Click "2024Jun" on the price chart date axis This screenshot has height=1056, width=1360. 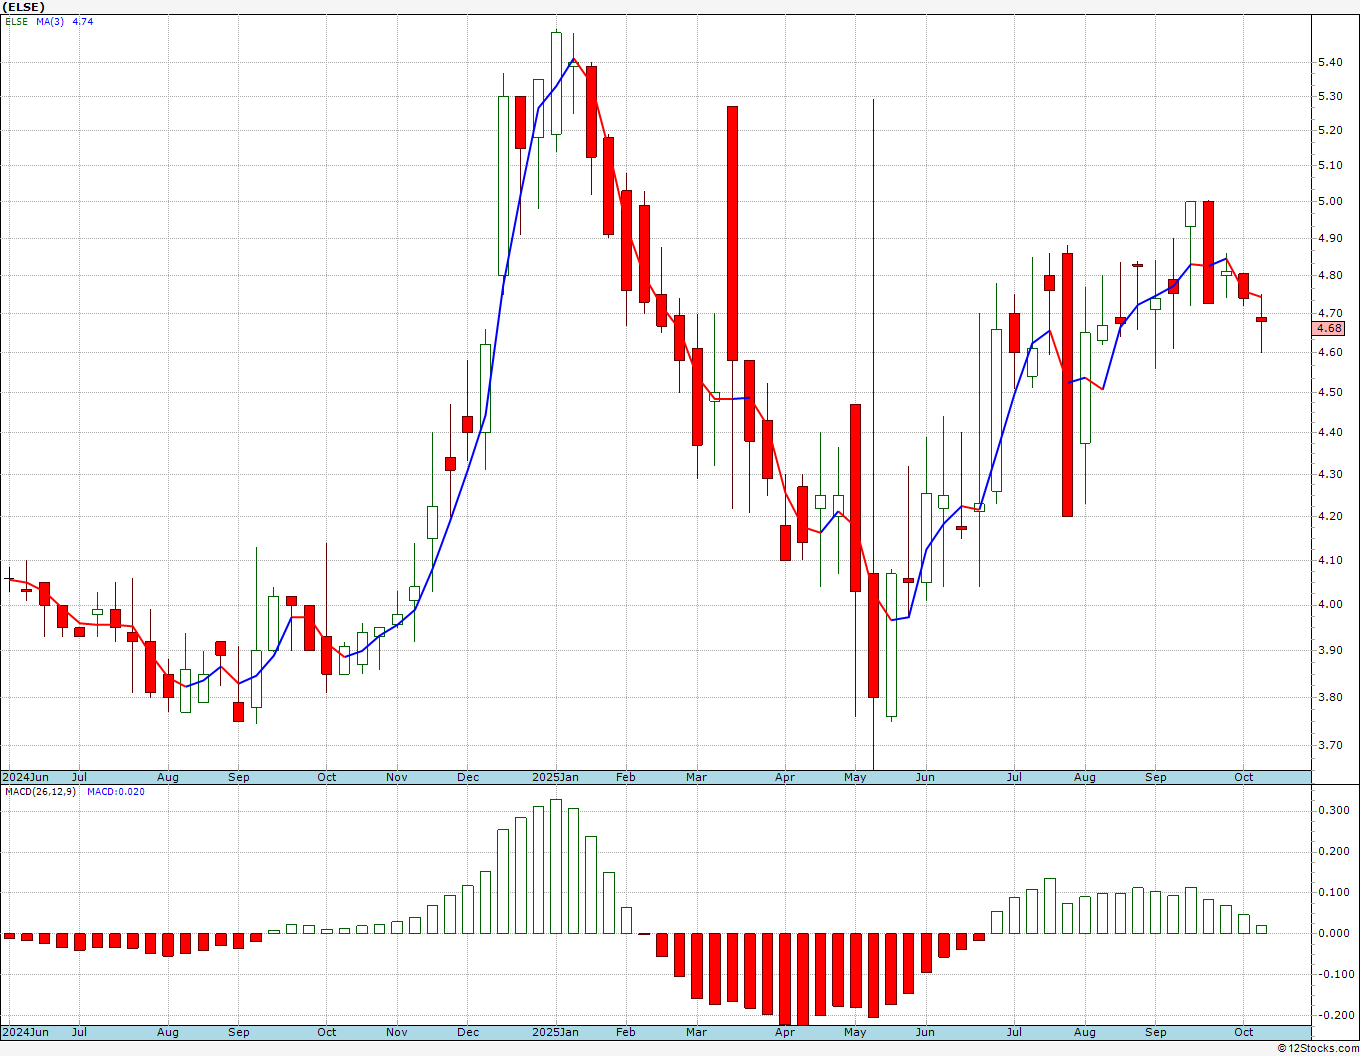25,777
